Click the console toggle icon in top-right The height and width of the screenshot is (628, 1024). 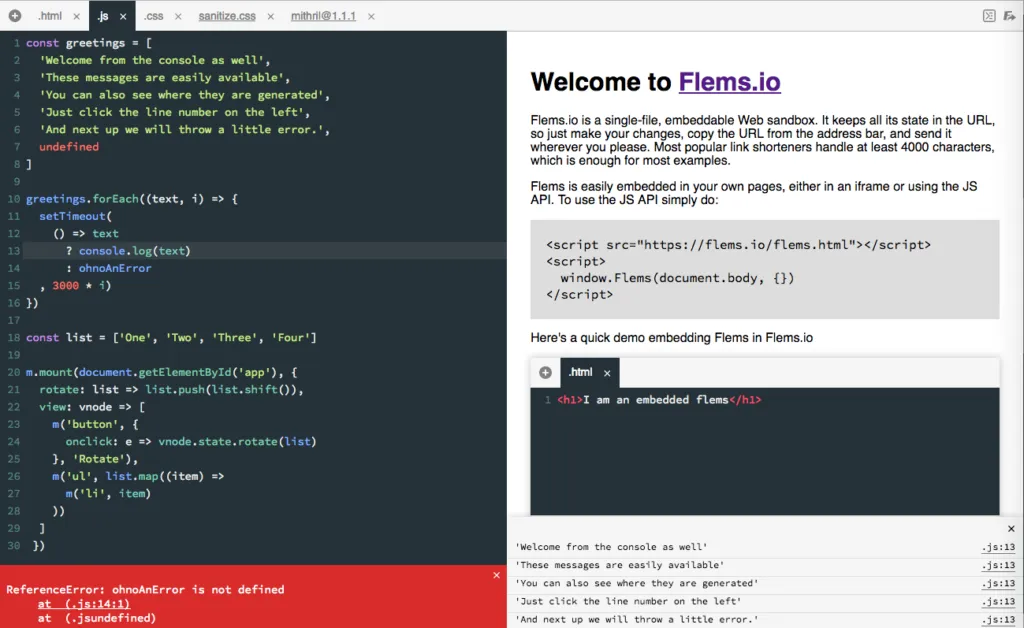[x=988, y=16]
